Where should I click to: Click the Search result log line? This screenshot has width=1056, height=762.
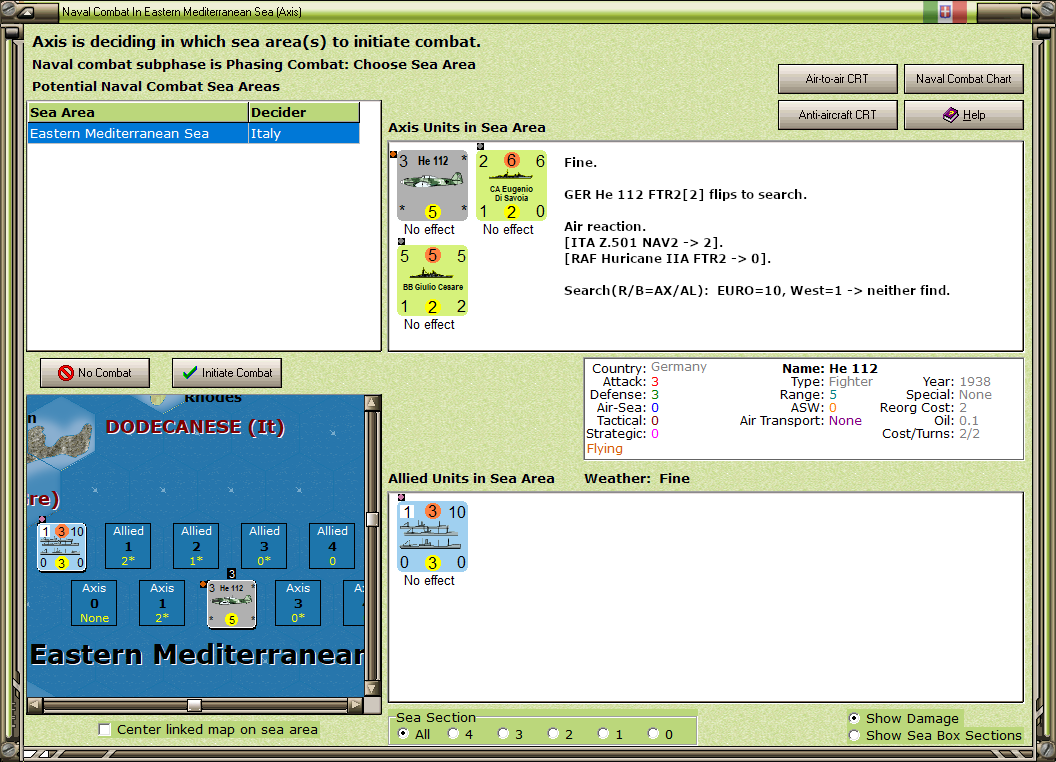[756, 291]
